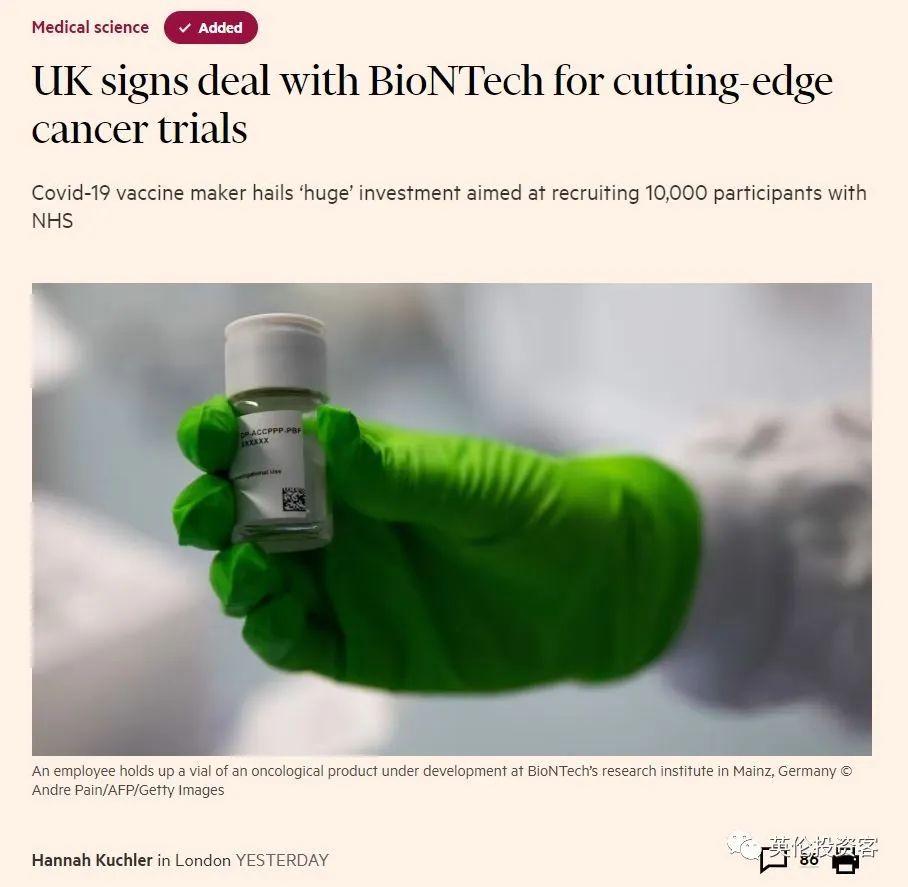Click the white checkmark in the maroon pill
This screenshot has width=908, height=887.
[185, 28]
